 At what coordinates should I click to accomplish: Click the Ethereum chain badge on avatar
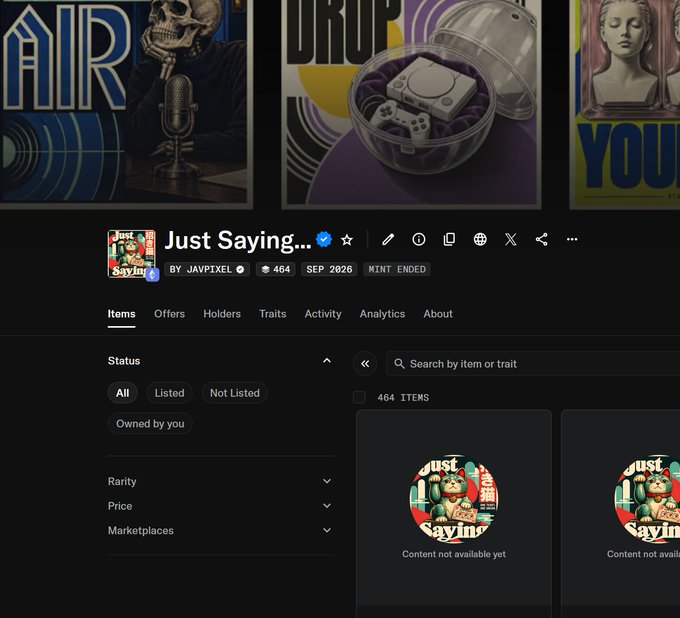coord(152,275)
